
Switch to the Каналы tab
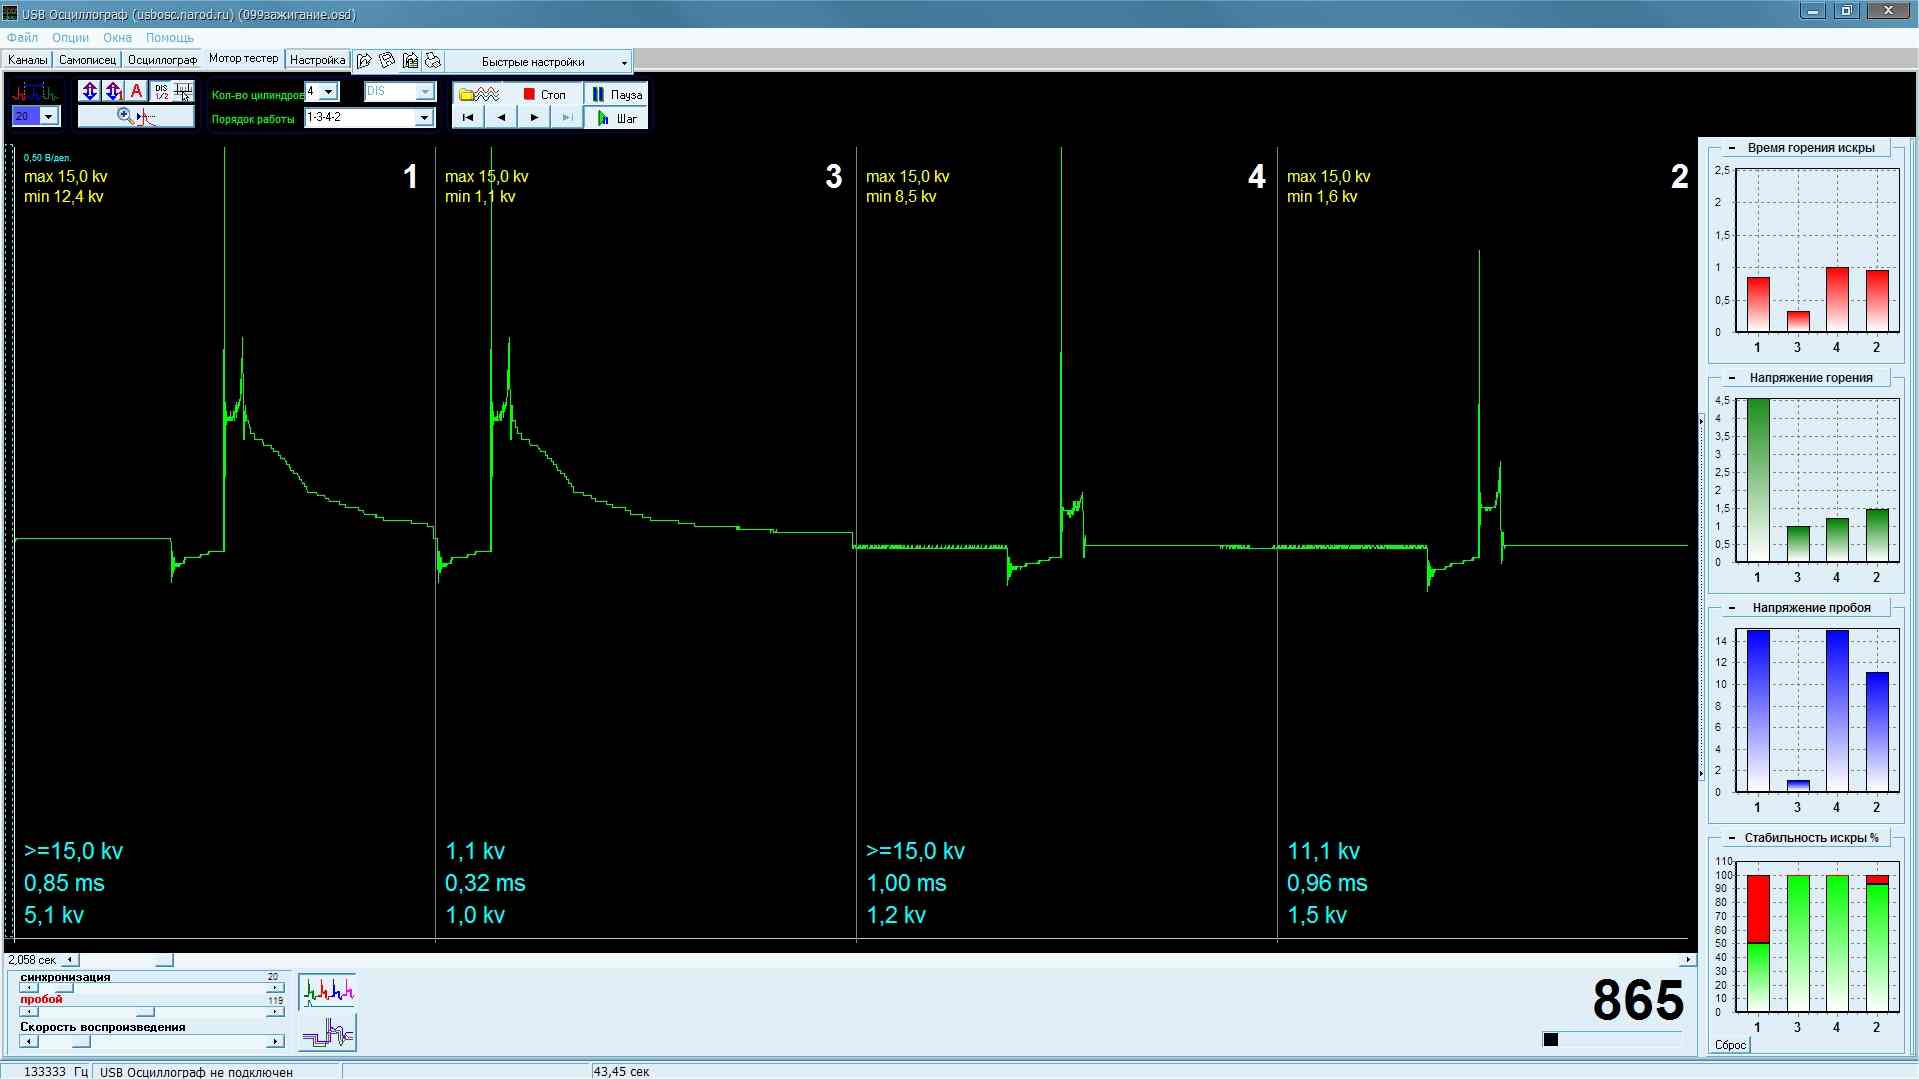(27, 60)
